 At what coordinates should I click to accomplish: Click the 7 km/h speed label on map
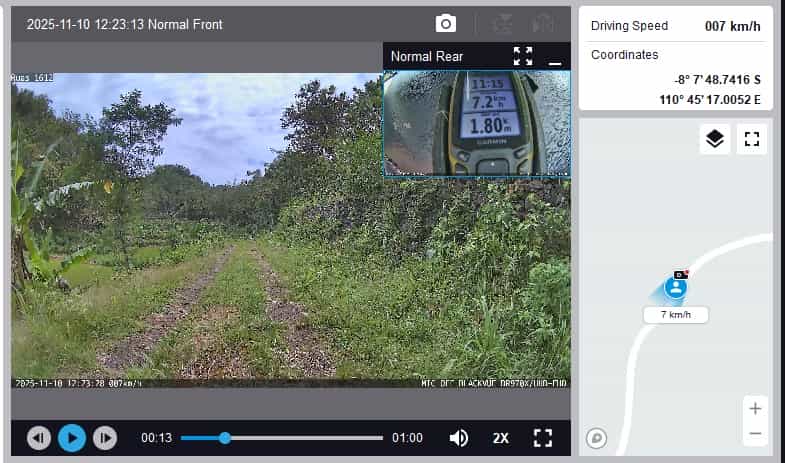pyautogui.click(x=676, y=315)
